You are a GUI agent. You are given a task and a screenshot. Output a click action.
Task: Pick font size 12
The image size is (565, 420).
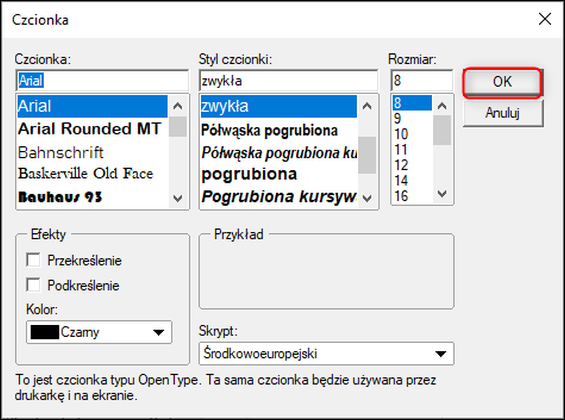(401, 165)
